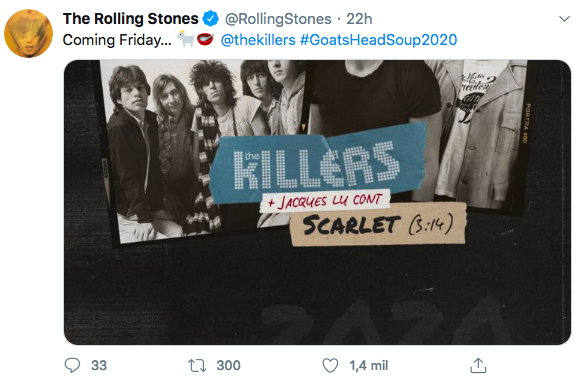The width and height of the screenshot is (582, 381).
Task: Click the 33 replies count
Action: tap(99, 365)
